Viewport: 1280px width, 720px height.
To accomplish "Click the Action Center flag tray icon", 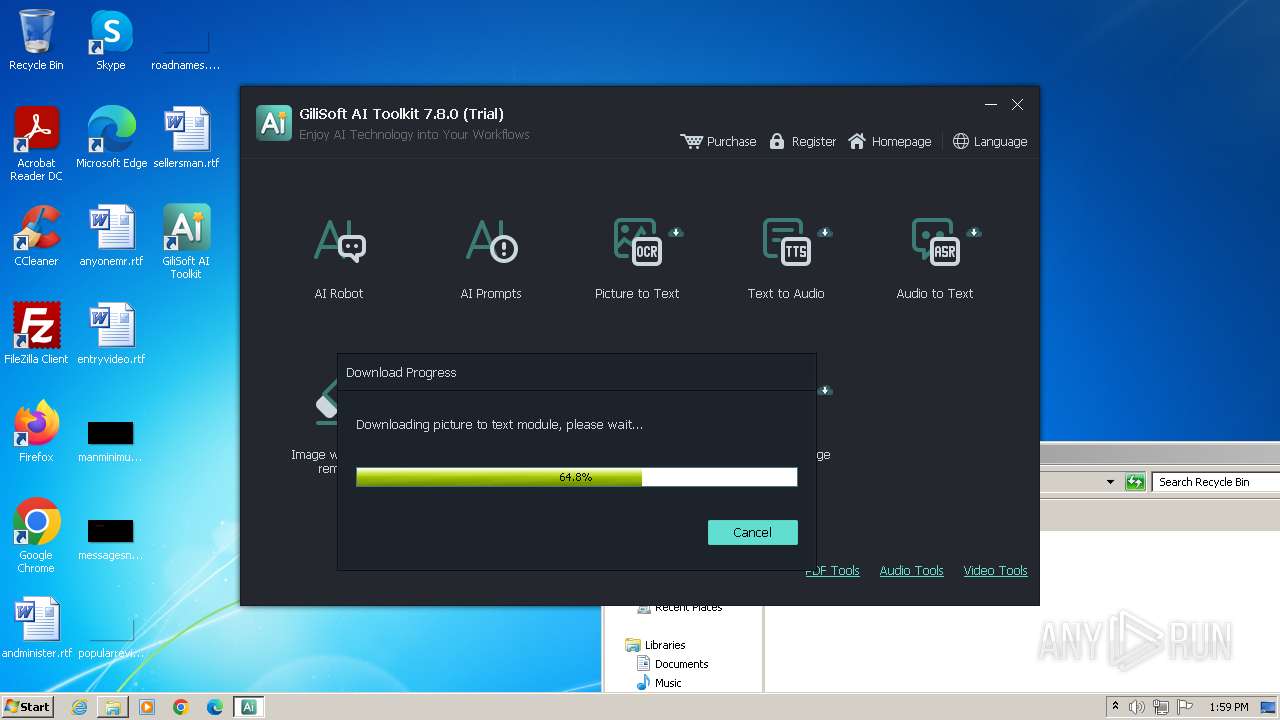I will pyautogui.click(x=1185, y=707).
